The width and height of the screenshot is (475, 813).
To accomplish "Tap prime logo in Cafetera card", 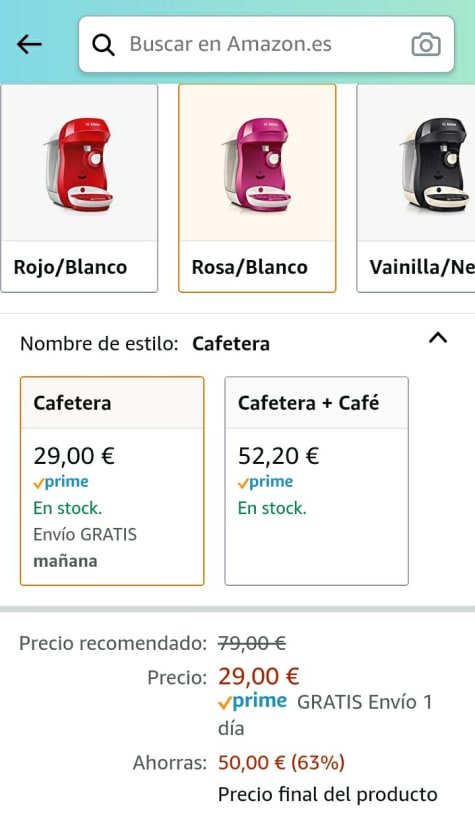I will click(61, 482).
